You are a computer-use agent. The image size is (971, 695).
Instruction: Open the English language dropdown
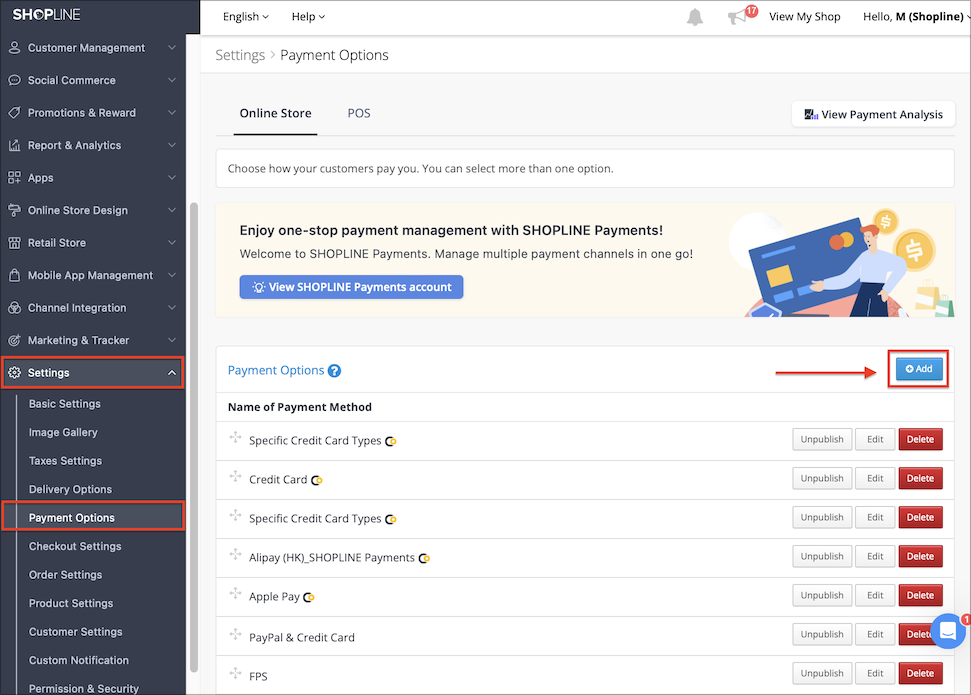coord(245,16)
